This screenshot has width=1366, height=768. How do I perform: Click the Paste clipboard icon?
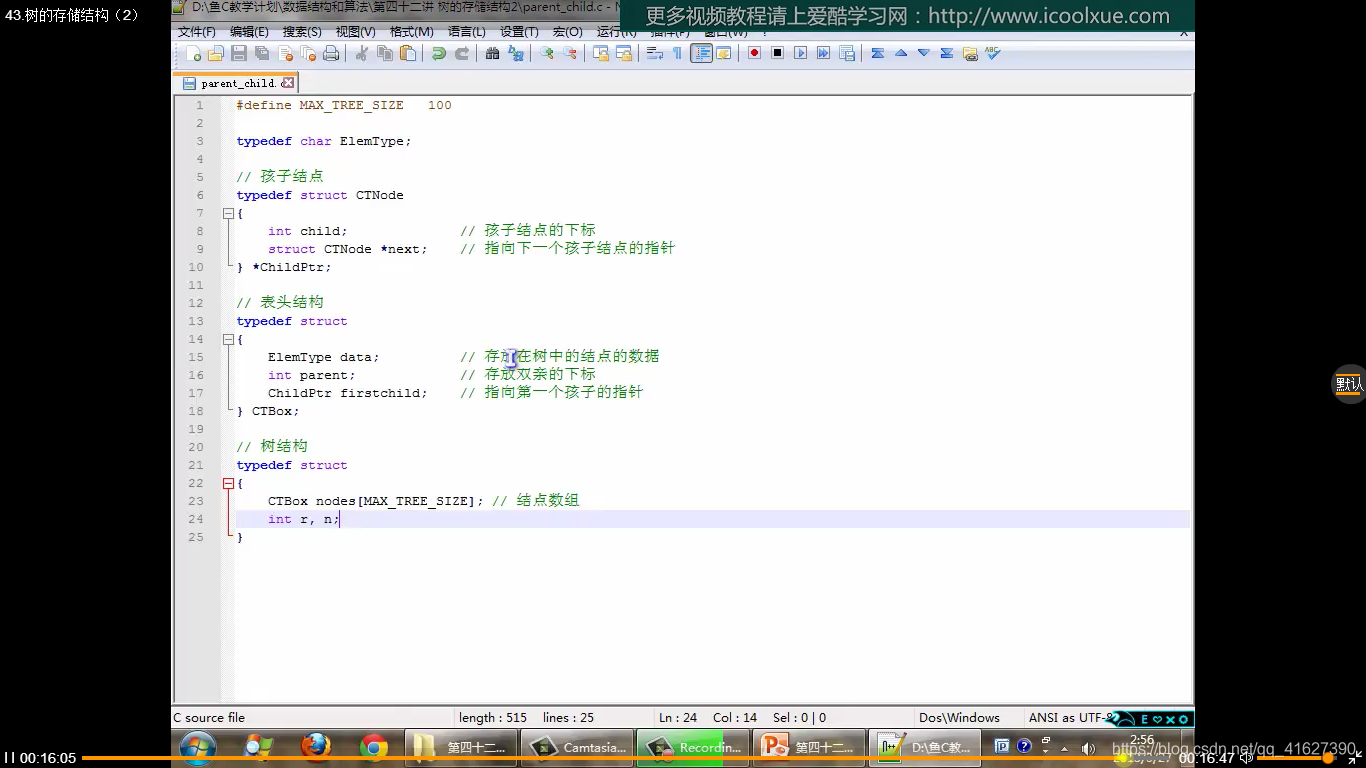pos(408,54)
